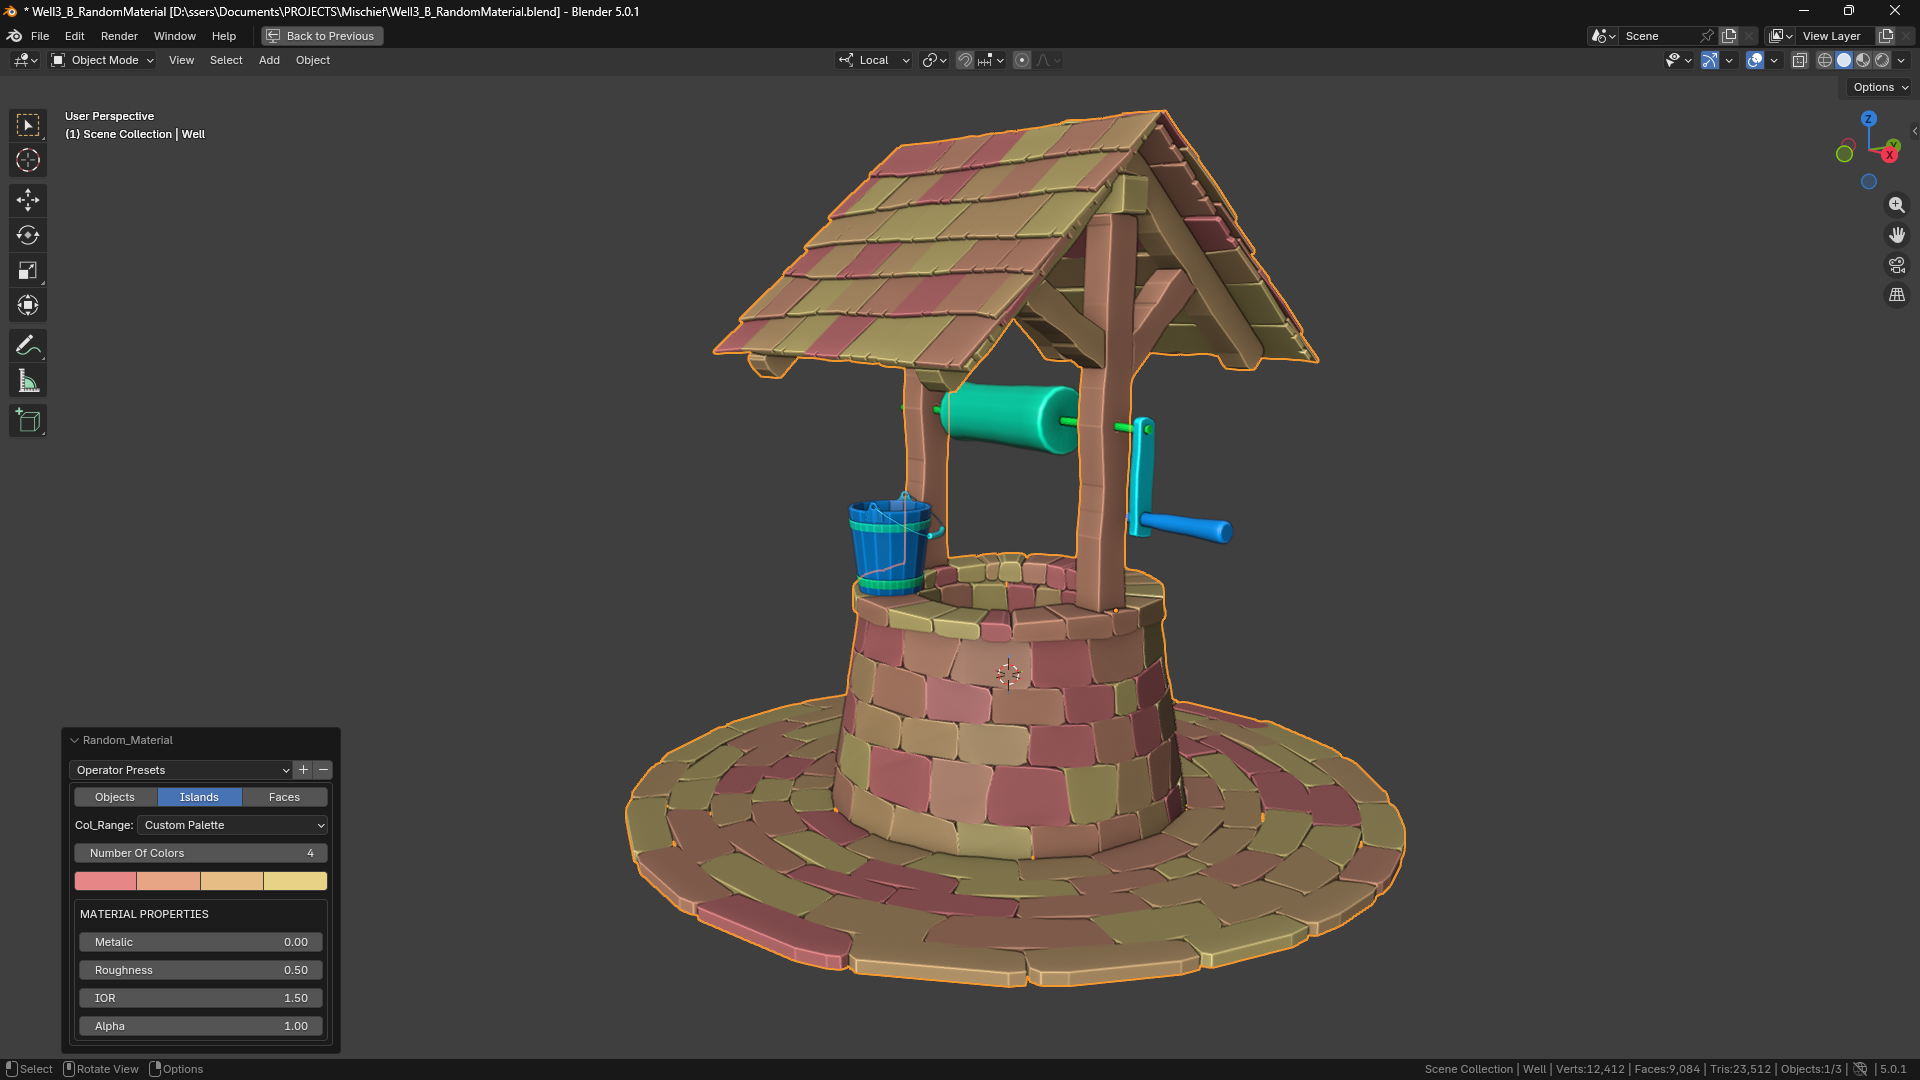The width and height of the screenshot is (1920, 1080).
Task: Click the Cursor tool icon
Action: 28,160
